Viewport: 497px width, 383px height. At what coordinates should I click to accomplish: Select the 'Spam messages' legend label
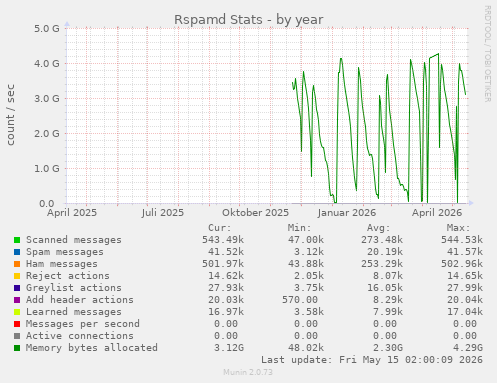point(65,252)
